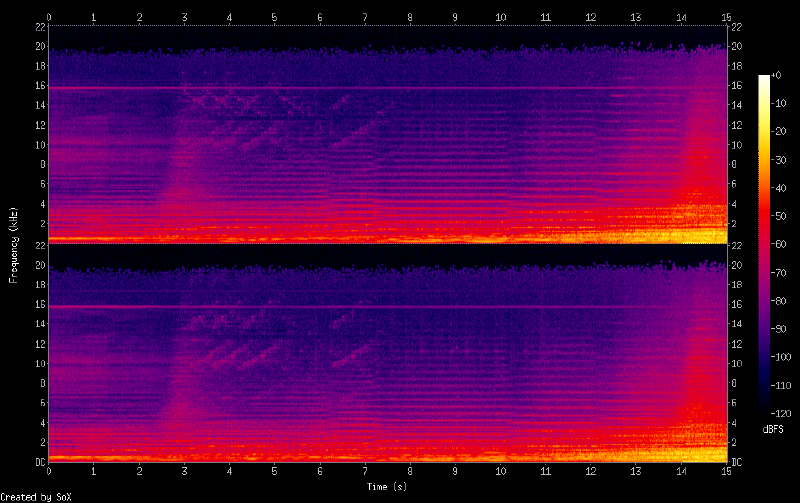Click the "dBFS" label under the color scale
The width and height of the screenshot is (800, 503).
773,429
